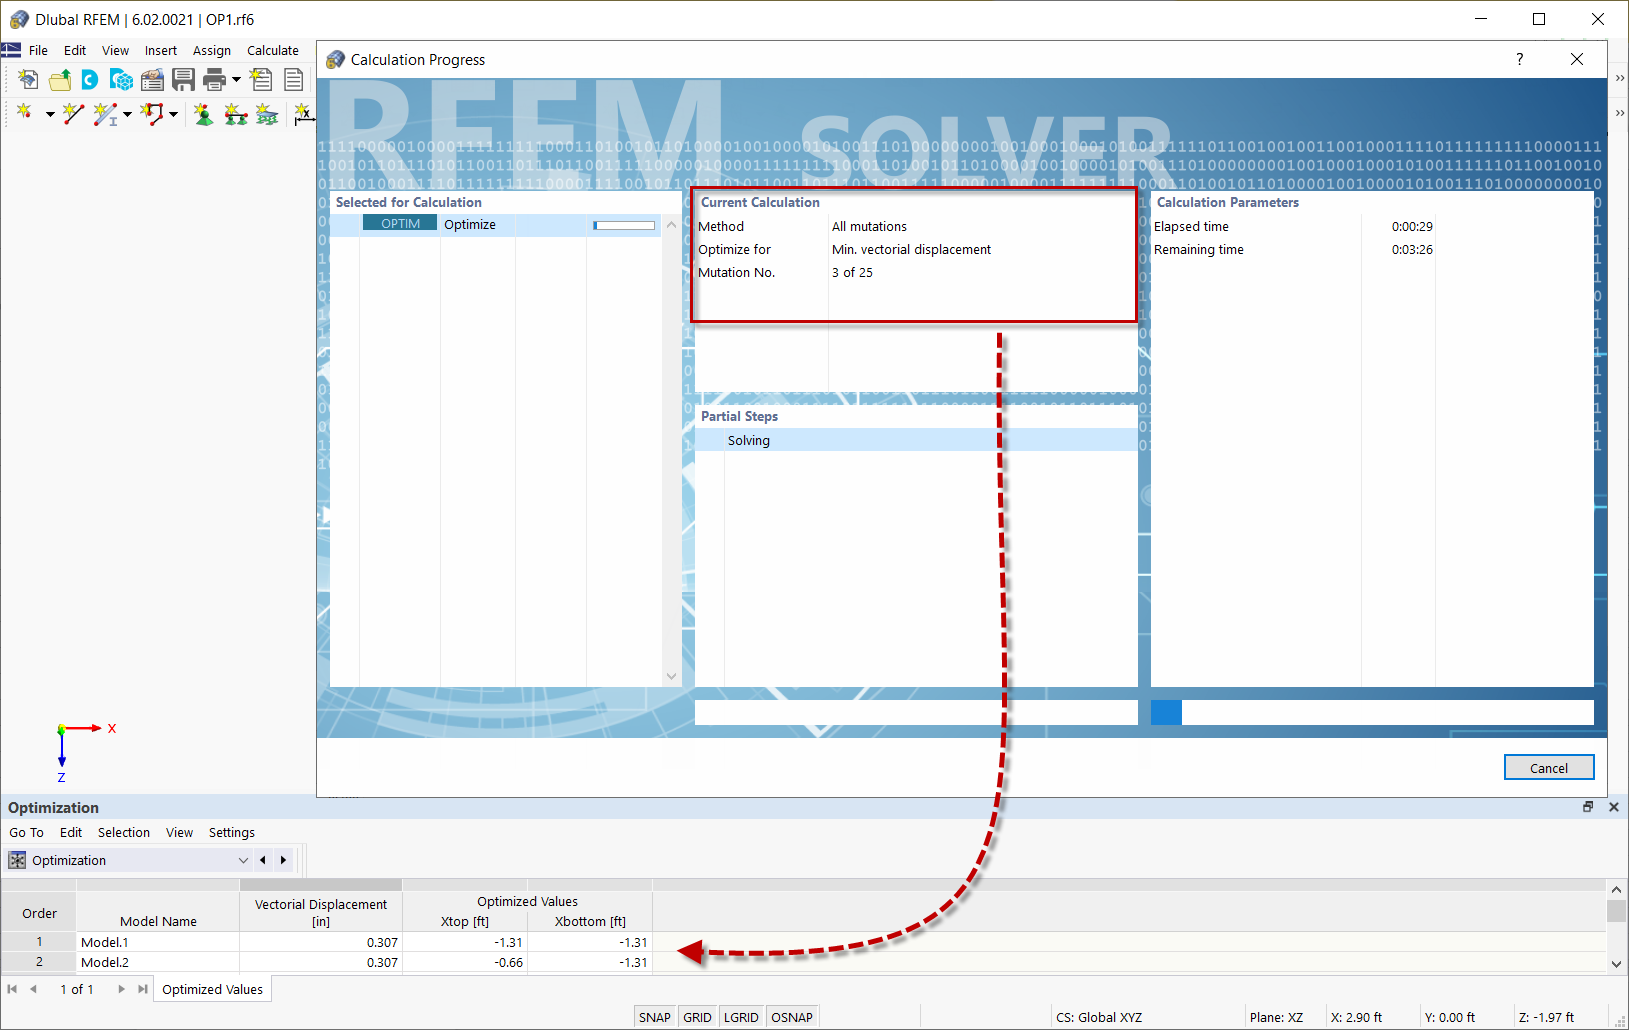Open the Calculate menu
The width and height of the screenshot is (1629, 1030).
coord(273,50)
